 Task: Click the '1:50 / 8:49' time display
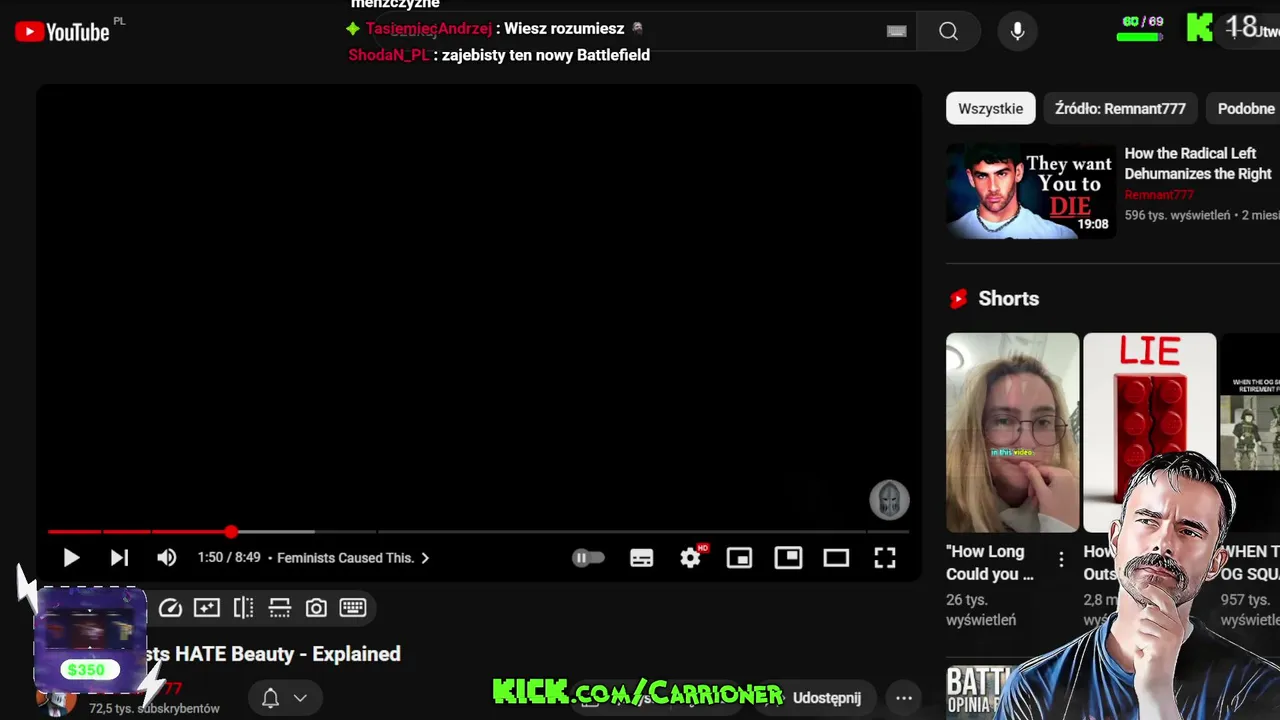point(229,558)
